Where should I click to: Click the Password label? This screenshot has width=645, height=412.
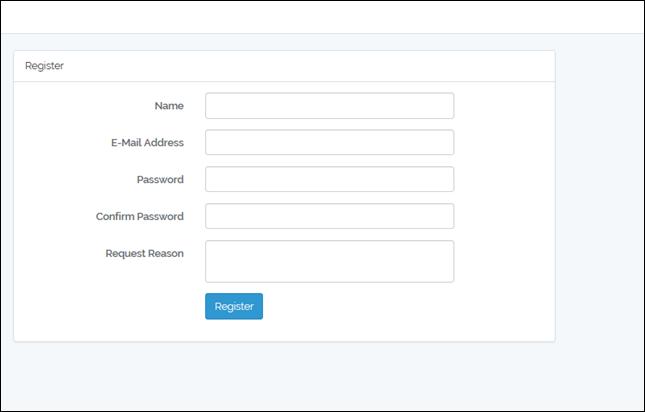160,180
